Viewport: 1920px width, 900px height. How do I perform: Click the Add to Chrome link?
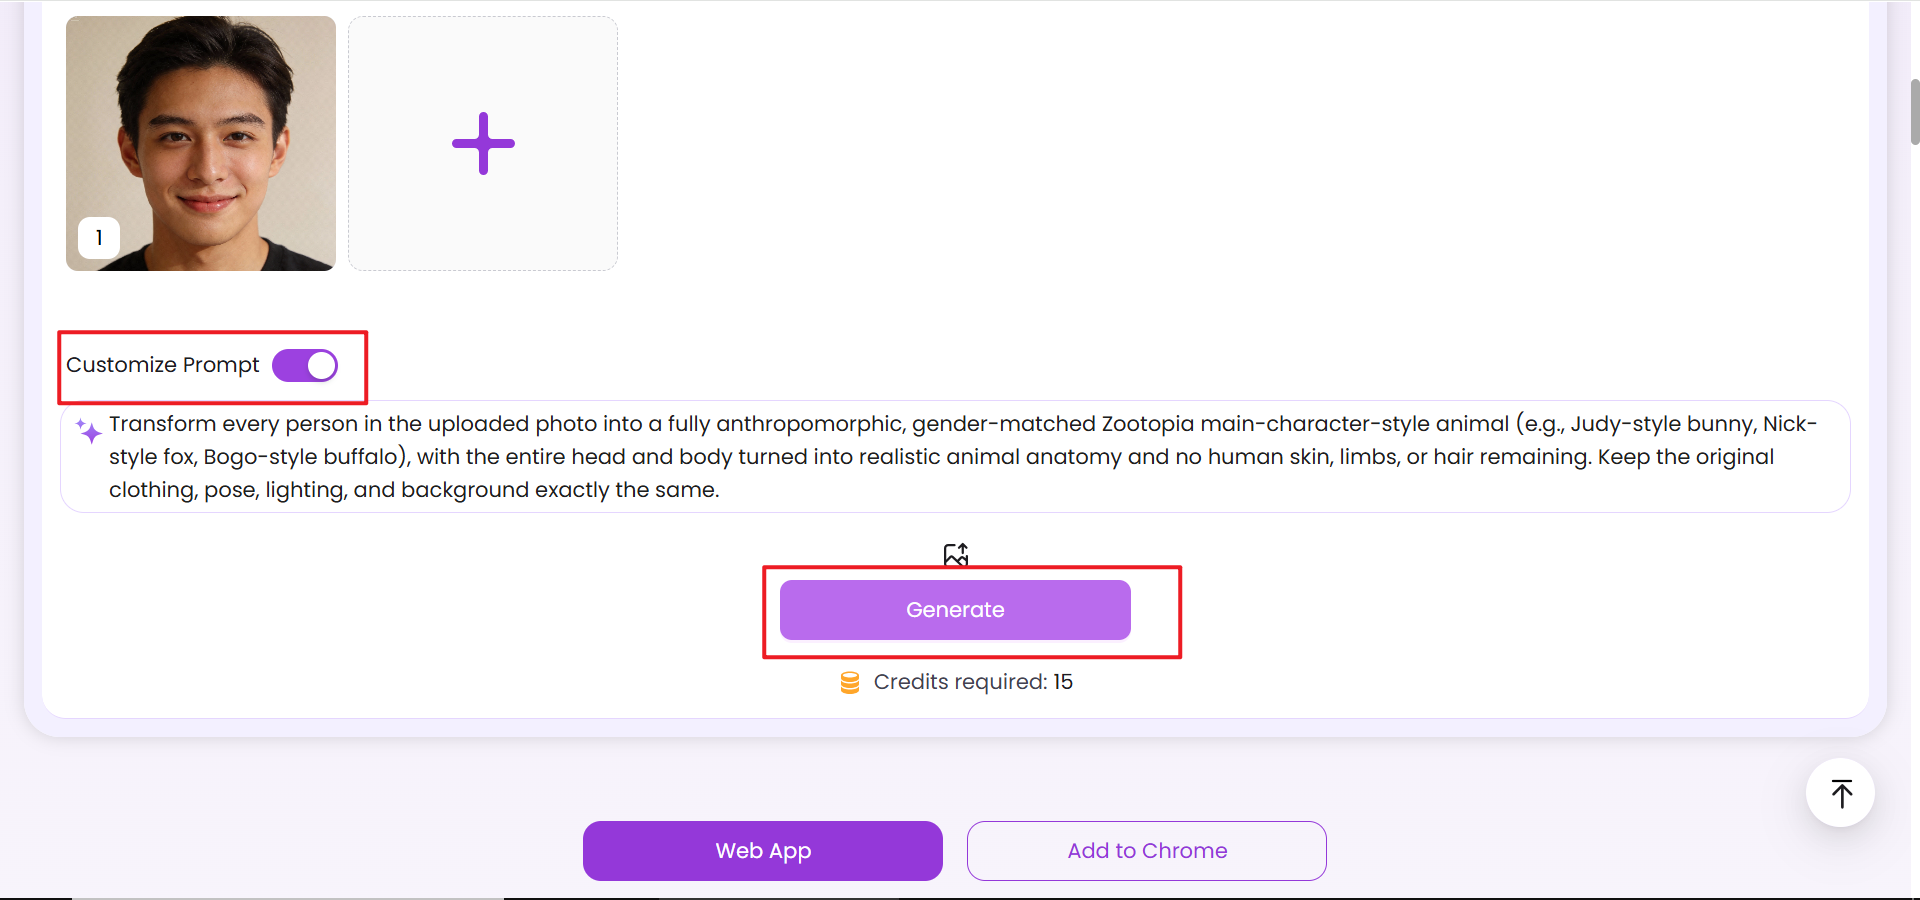1146,851
